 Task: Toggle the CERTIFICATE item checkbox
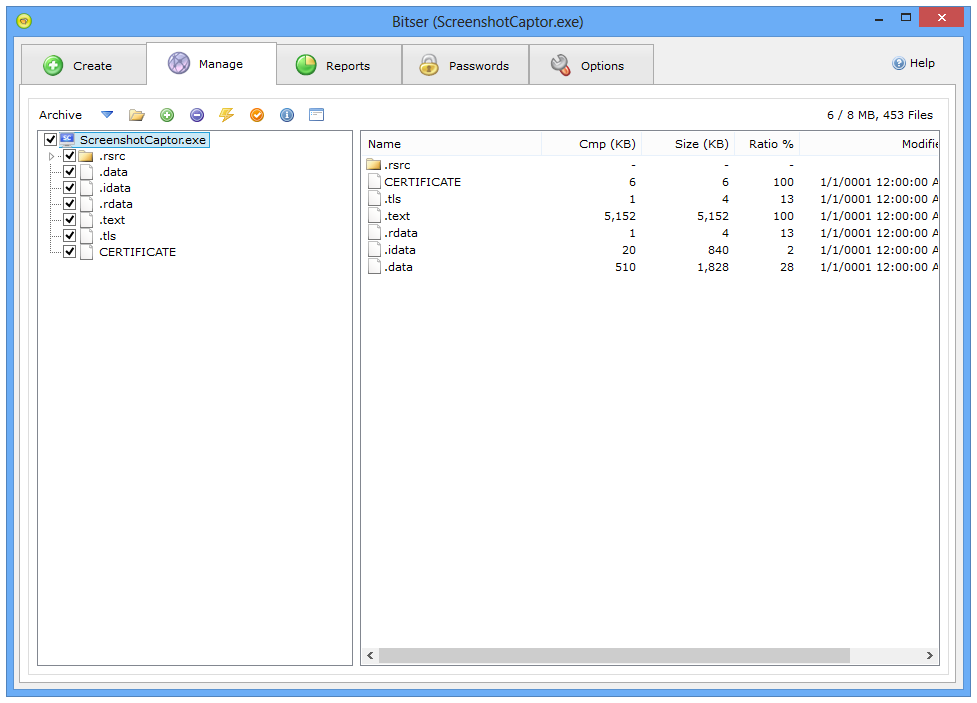(69, 251)
